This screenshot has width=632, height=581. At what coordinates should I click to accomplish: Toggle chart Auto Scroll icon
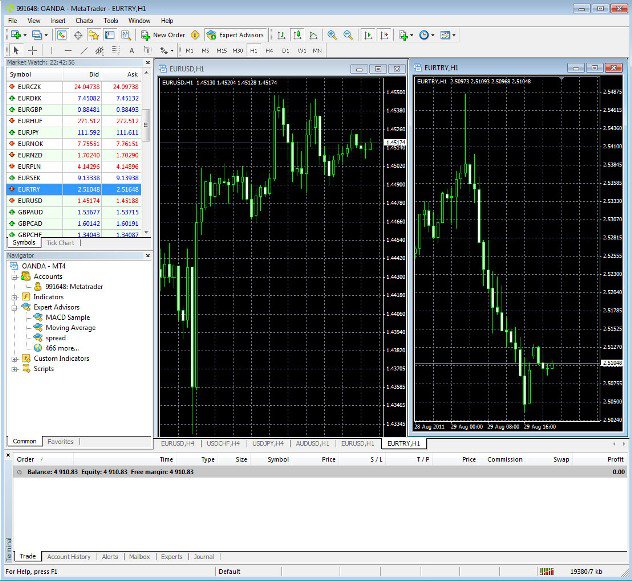[x=368, y=35]
